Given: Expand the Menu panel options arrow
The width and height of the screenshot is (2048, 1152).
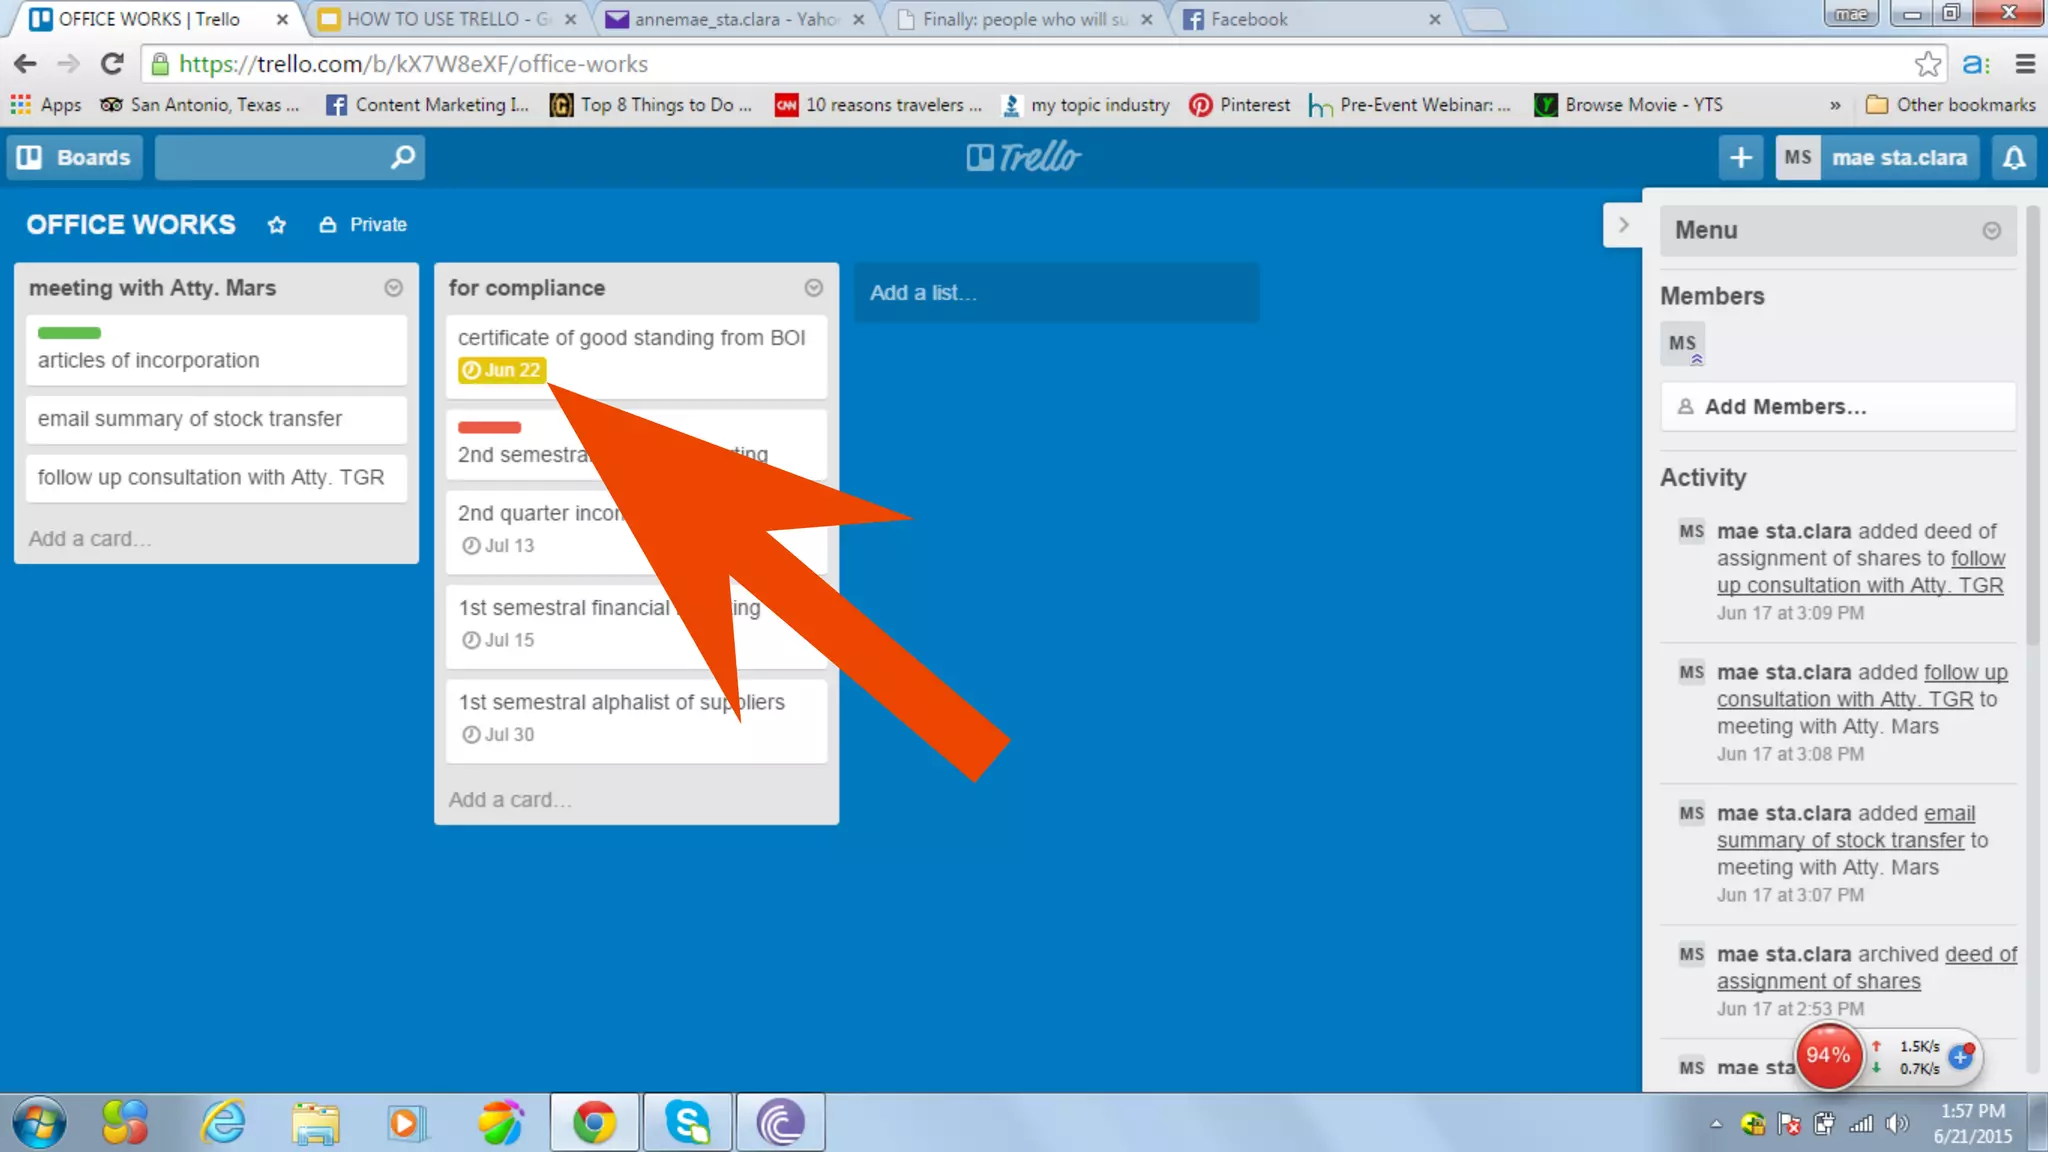Looking at the screenshot, I should click(1991, 231).
